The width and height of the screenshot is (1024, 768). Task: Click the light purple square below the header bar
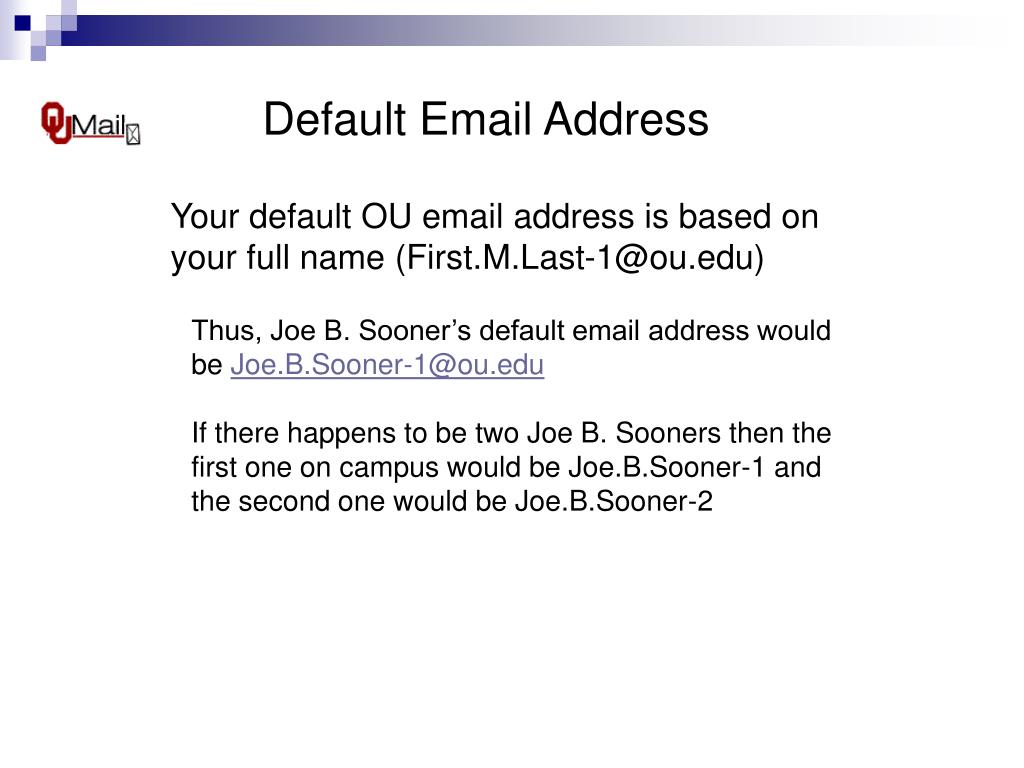coord(38,53)
